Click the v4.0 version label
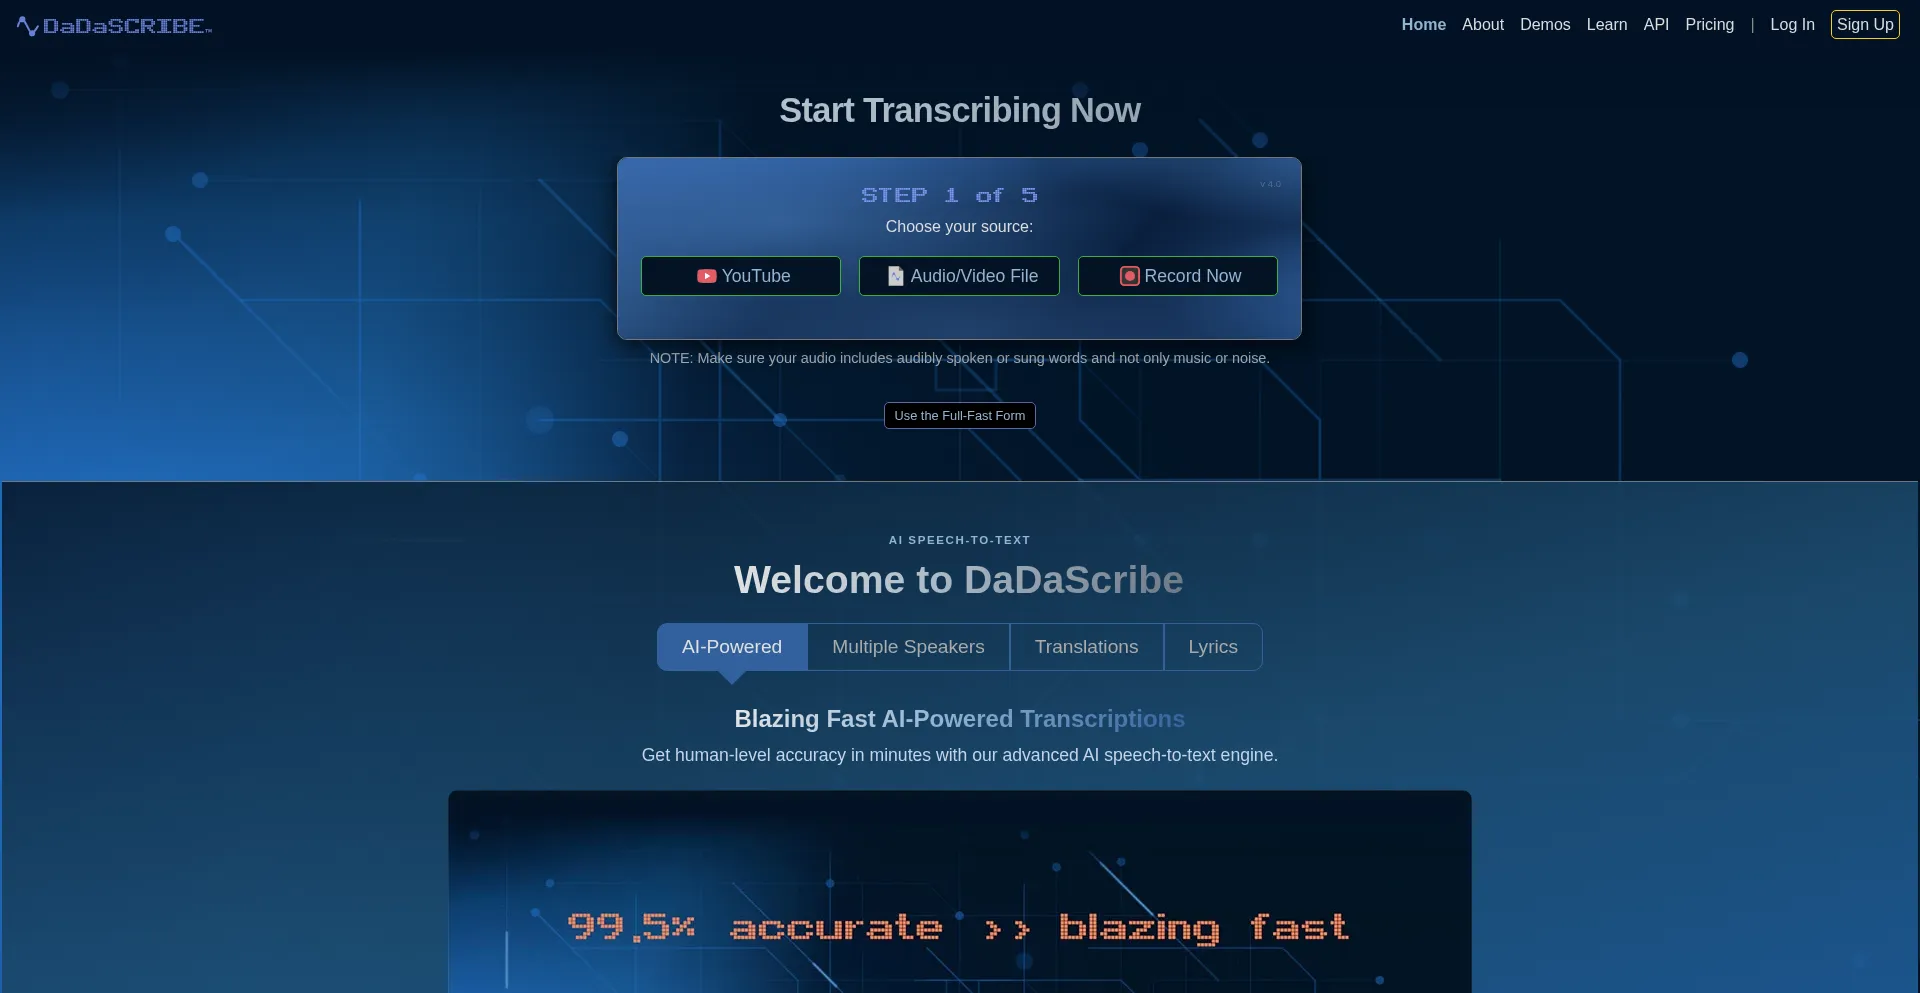 pyautogui.click(x=1270, y=184)
